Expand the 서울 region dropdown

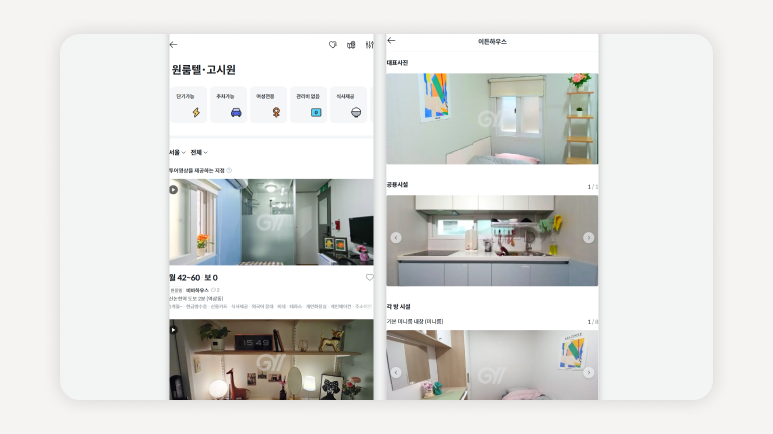[x=177, y=152]
